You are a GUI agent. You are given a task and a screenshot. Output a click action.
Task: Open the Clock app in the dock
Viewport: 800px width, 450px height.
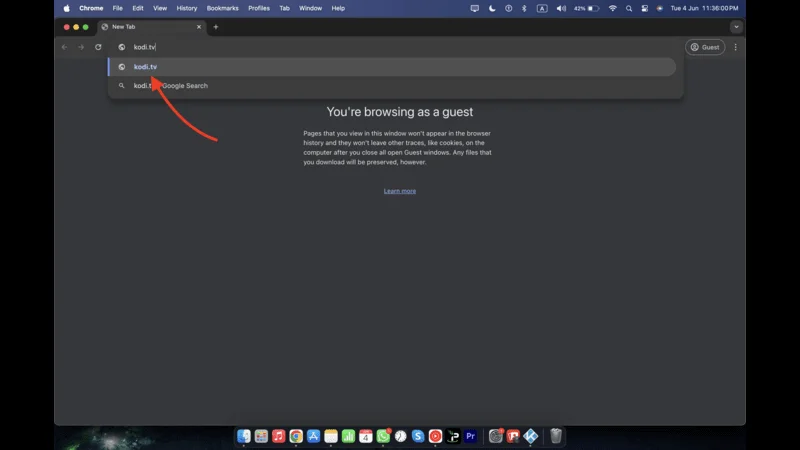(401, 436)
